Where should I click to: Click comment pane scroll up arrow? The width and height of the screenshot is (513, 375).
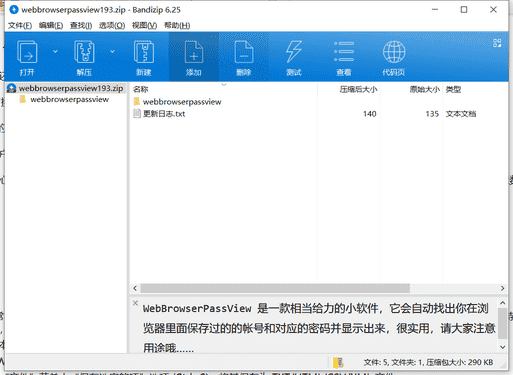(x=503, y=303)
